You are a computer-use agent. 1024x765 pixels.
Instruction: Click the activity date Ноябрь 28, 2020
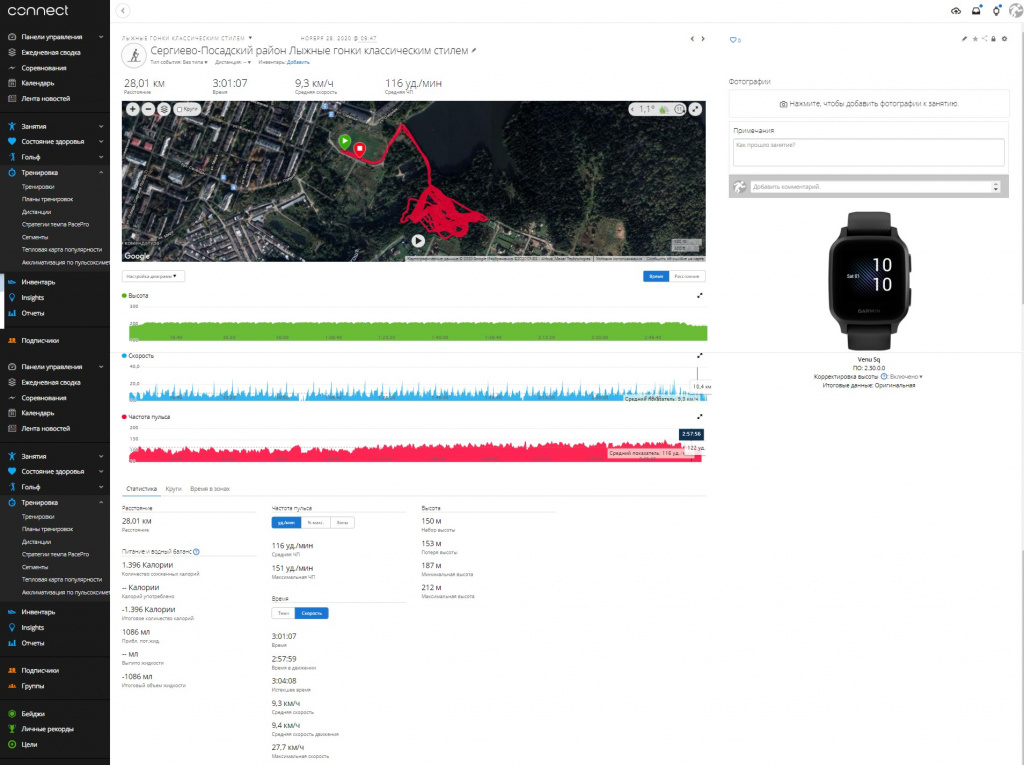338,39
